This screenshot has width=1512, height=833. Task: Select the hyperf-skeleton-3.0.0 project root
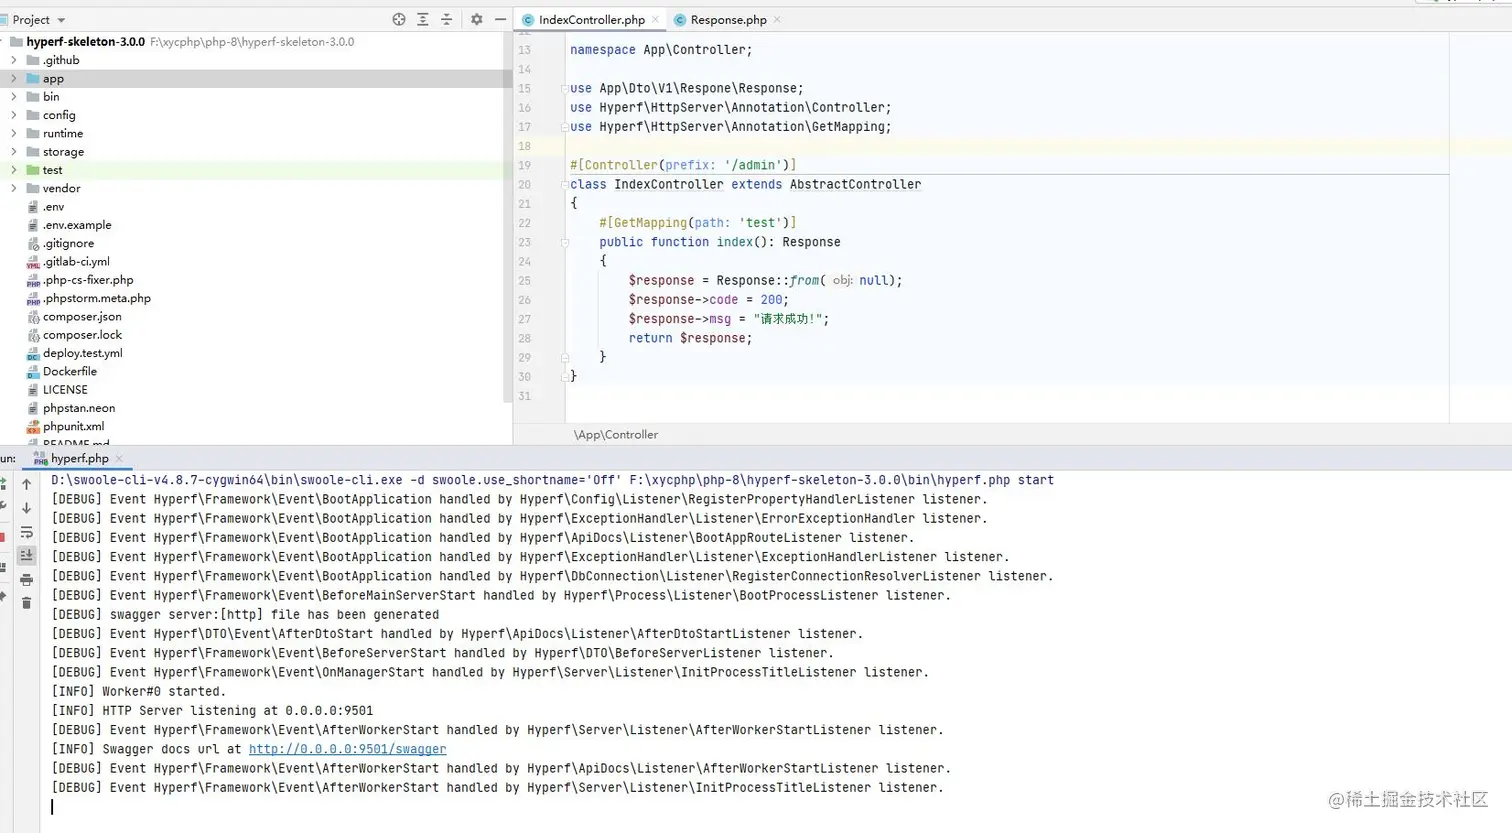[x=86, y=42]
